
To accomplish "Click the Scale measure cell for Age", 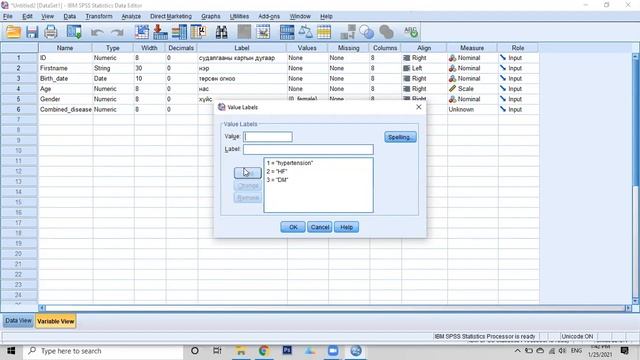I will click(x=472, y=89).
